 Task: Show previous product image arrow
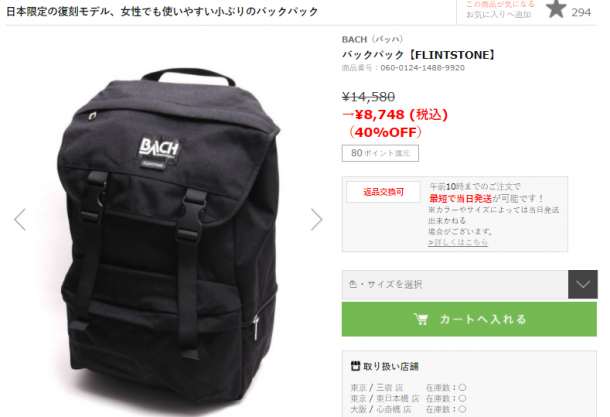coord(20,219)
